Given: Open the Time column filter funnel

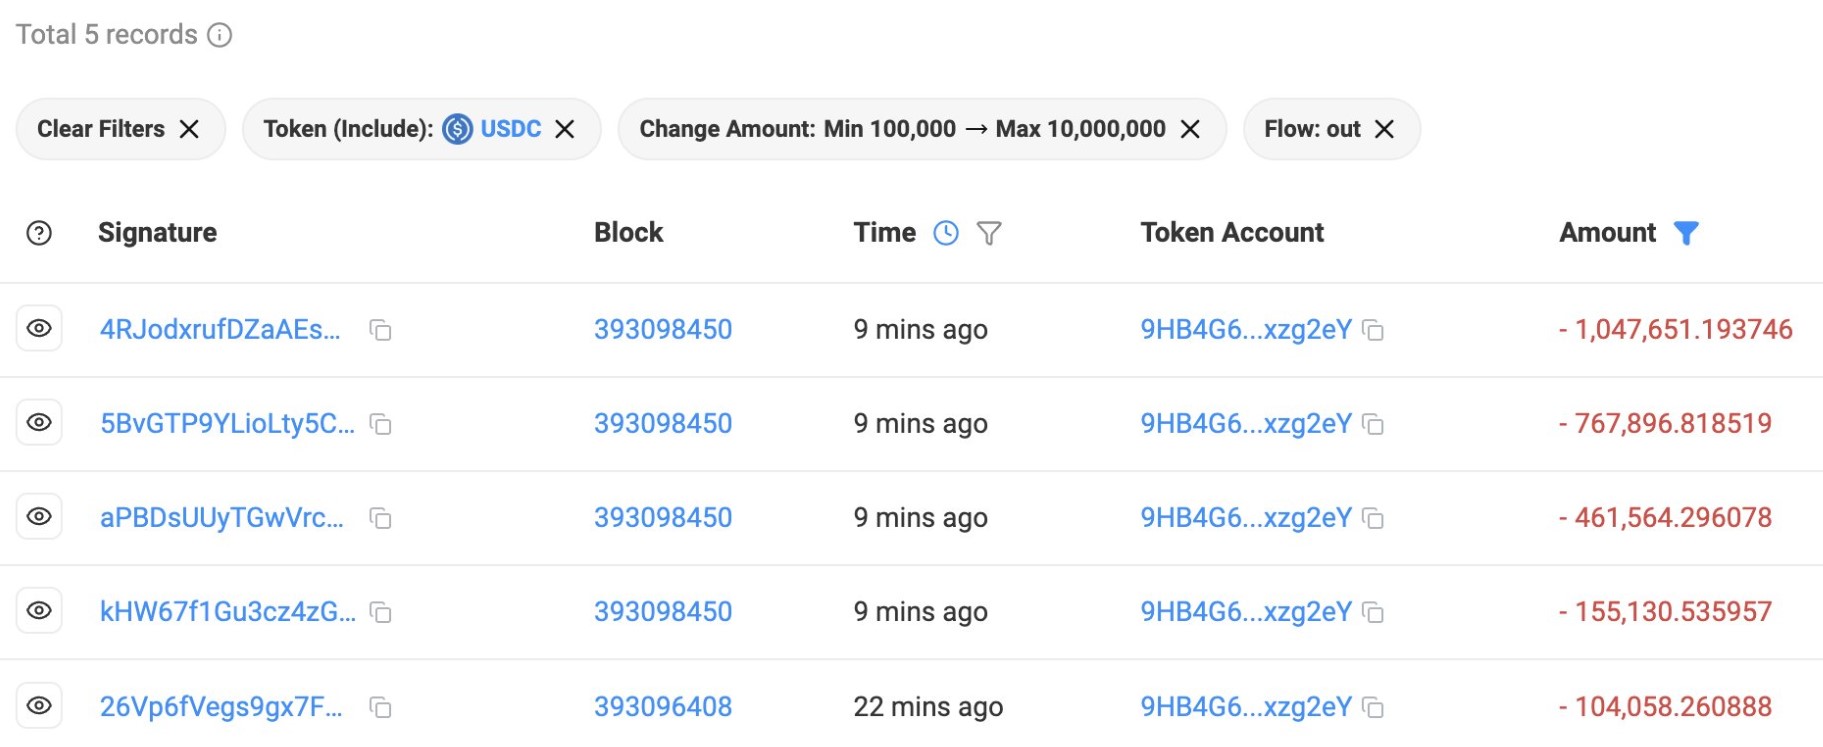Looking at the screenshot, I should click(988, 233).
